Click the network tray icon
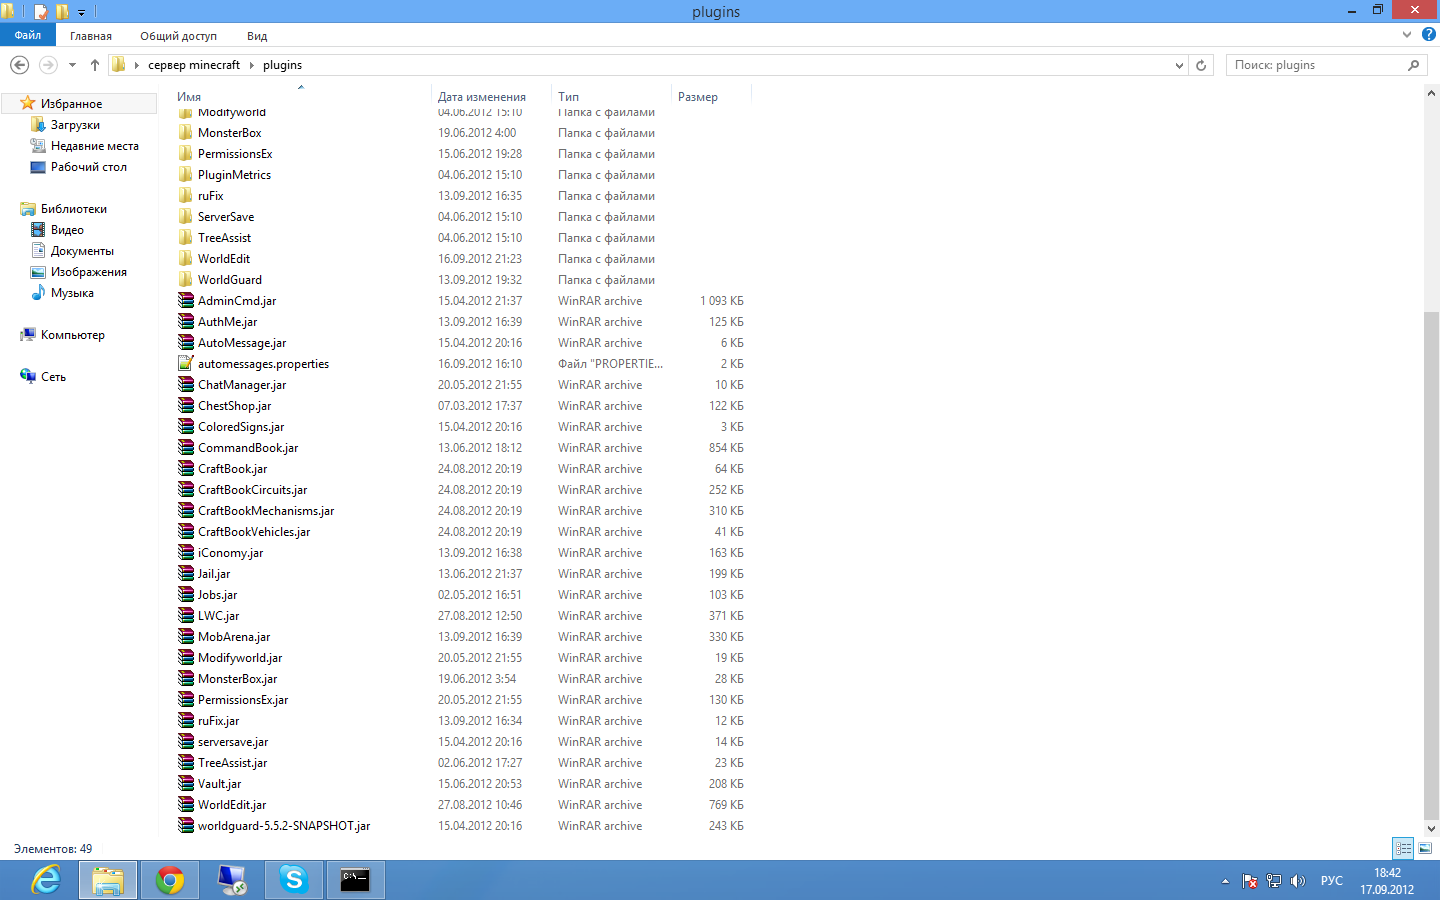Viewport: 1440px width, 900px height. (1273, 881)
